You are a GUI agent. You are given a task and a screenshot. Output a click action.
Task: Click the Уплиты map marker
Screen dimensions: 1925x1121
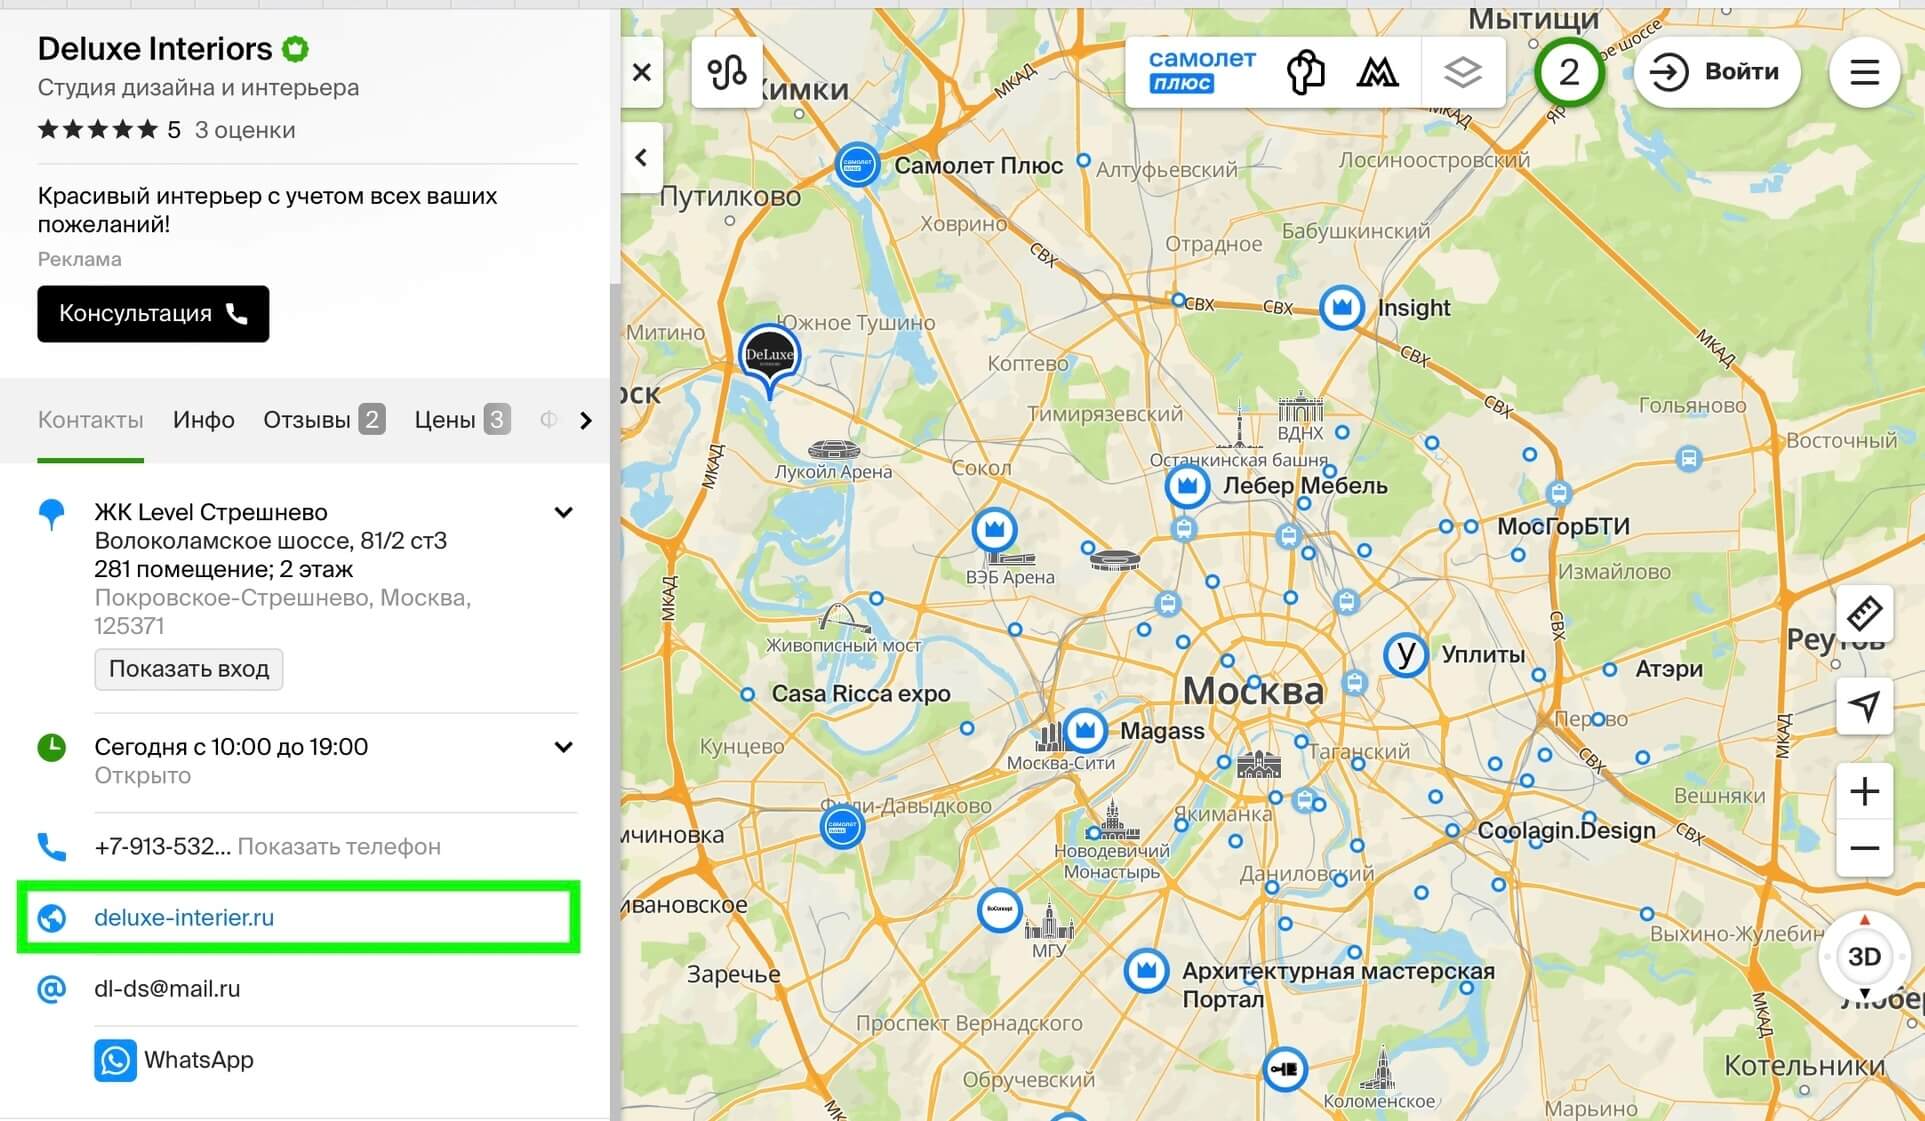pos(1405,654)
